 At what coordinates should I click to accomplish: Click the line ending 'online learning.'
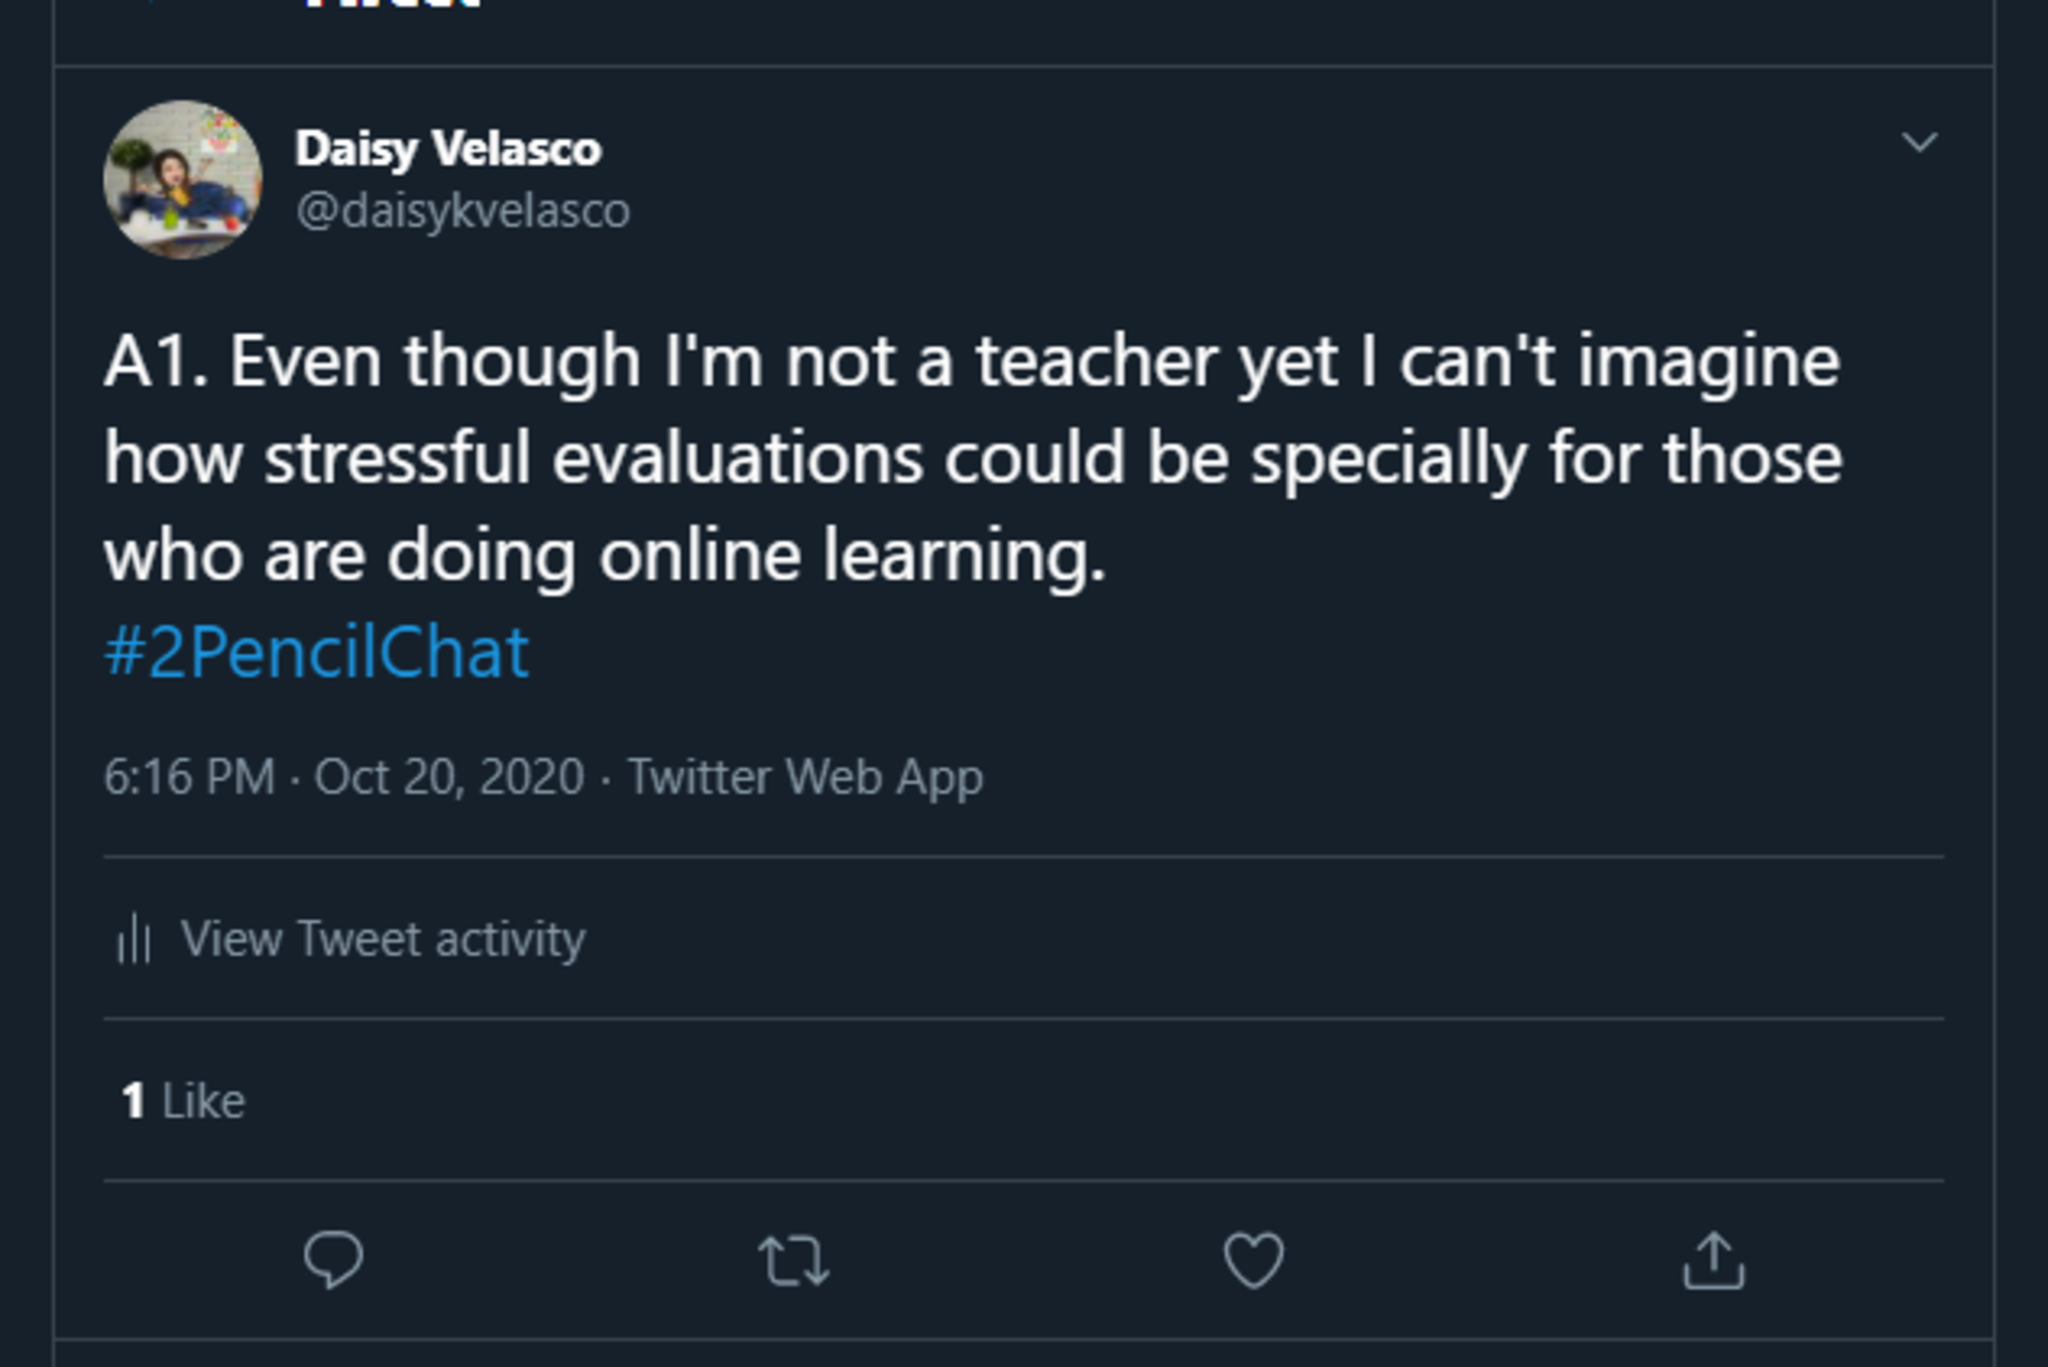pos(605,556)
